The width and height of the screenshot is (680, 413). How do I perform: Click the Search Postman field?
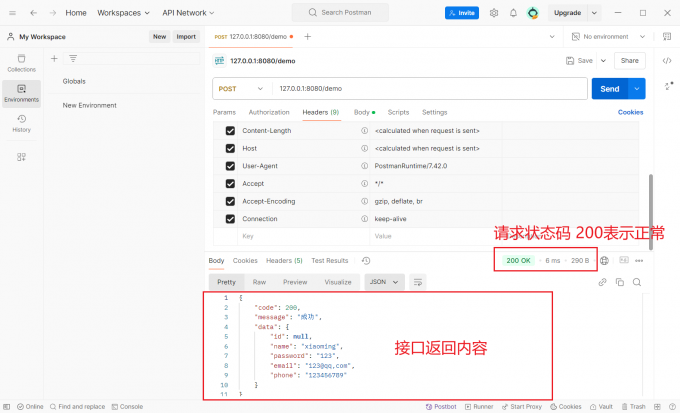340,13
